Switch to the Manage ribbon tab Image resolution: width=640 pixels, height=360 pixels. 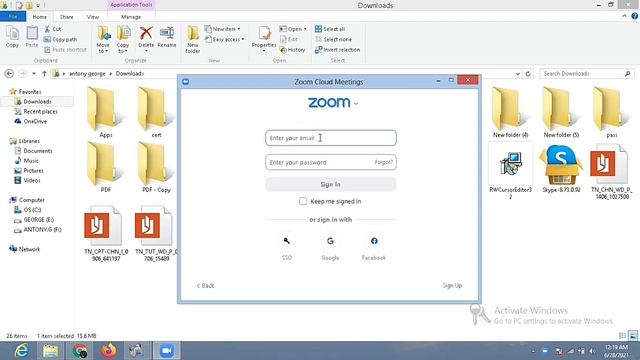click(131, 17)
